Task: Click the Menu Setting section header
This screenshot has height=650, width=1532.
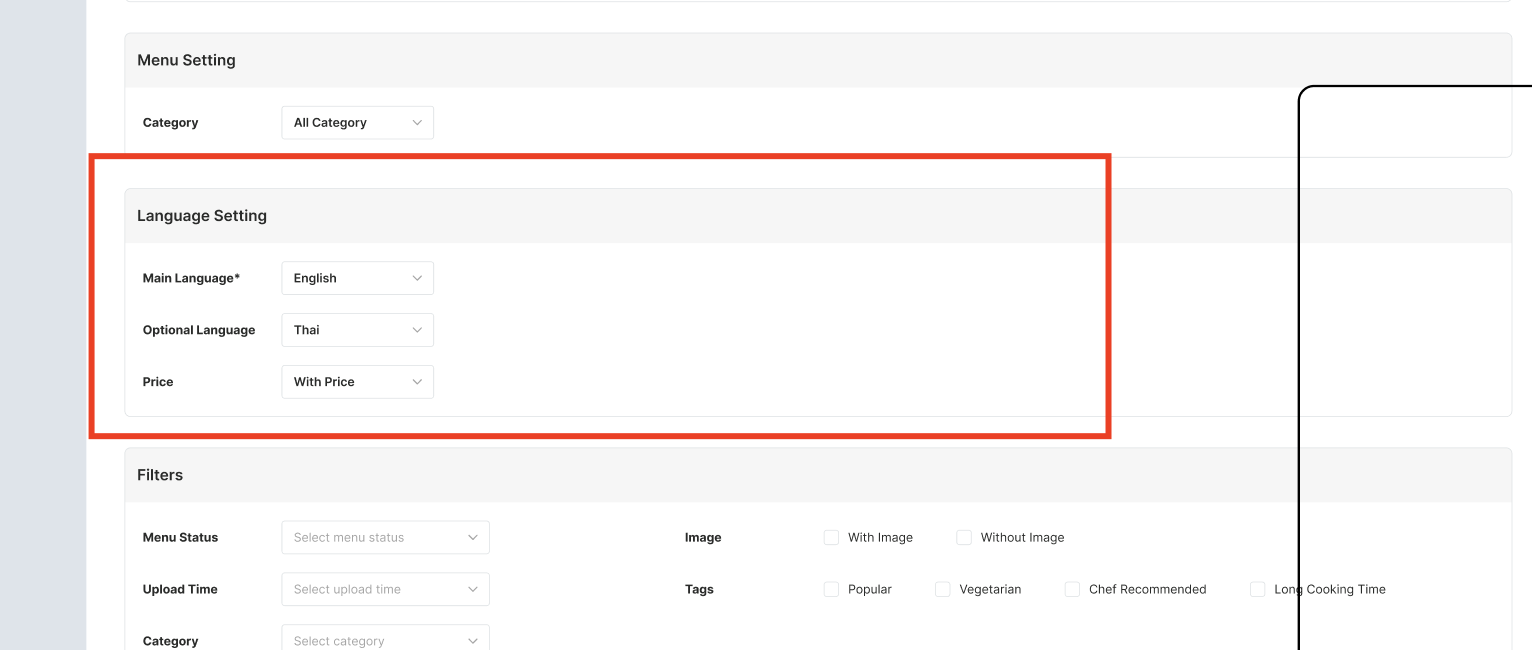Action: point(186,60)
